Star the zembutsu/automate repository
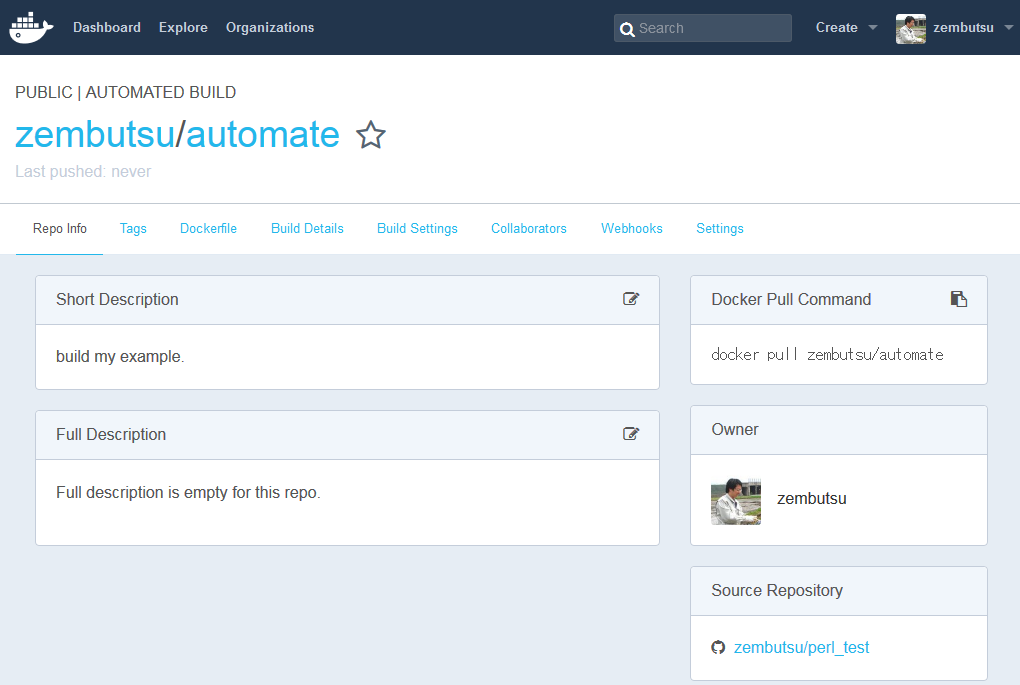The height and width of the screenshot is (685, 1020). 371,135
